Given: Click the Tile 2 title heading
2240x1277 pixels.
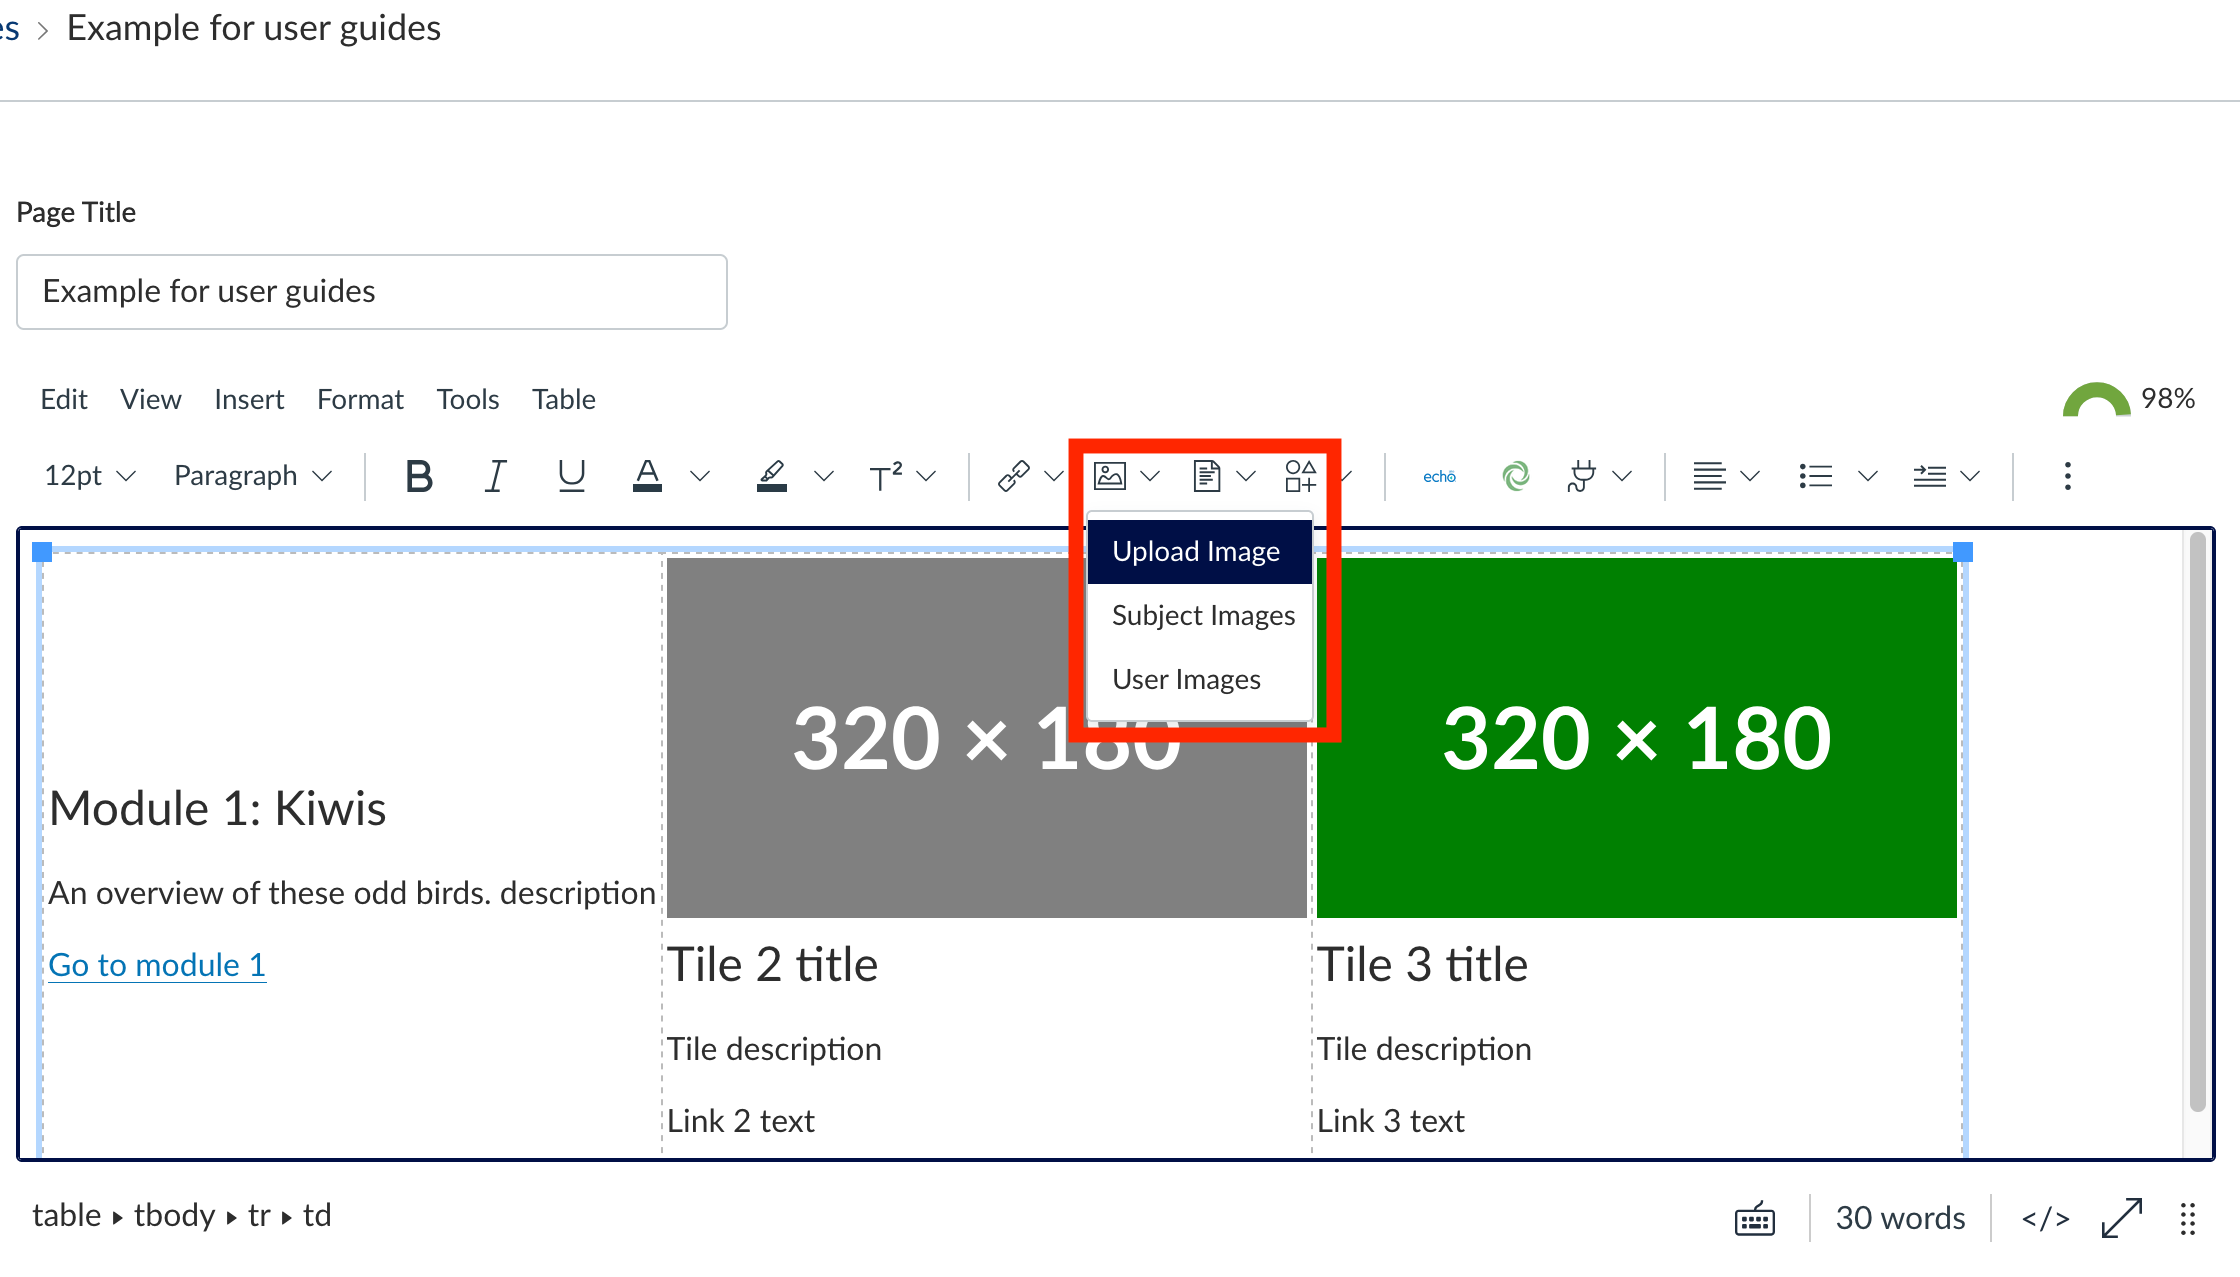Looking at the screenshot, I should pos(772,965).
